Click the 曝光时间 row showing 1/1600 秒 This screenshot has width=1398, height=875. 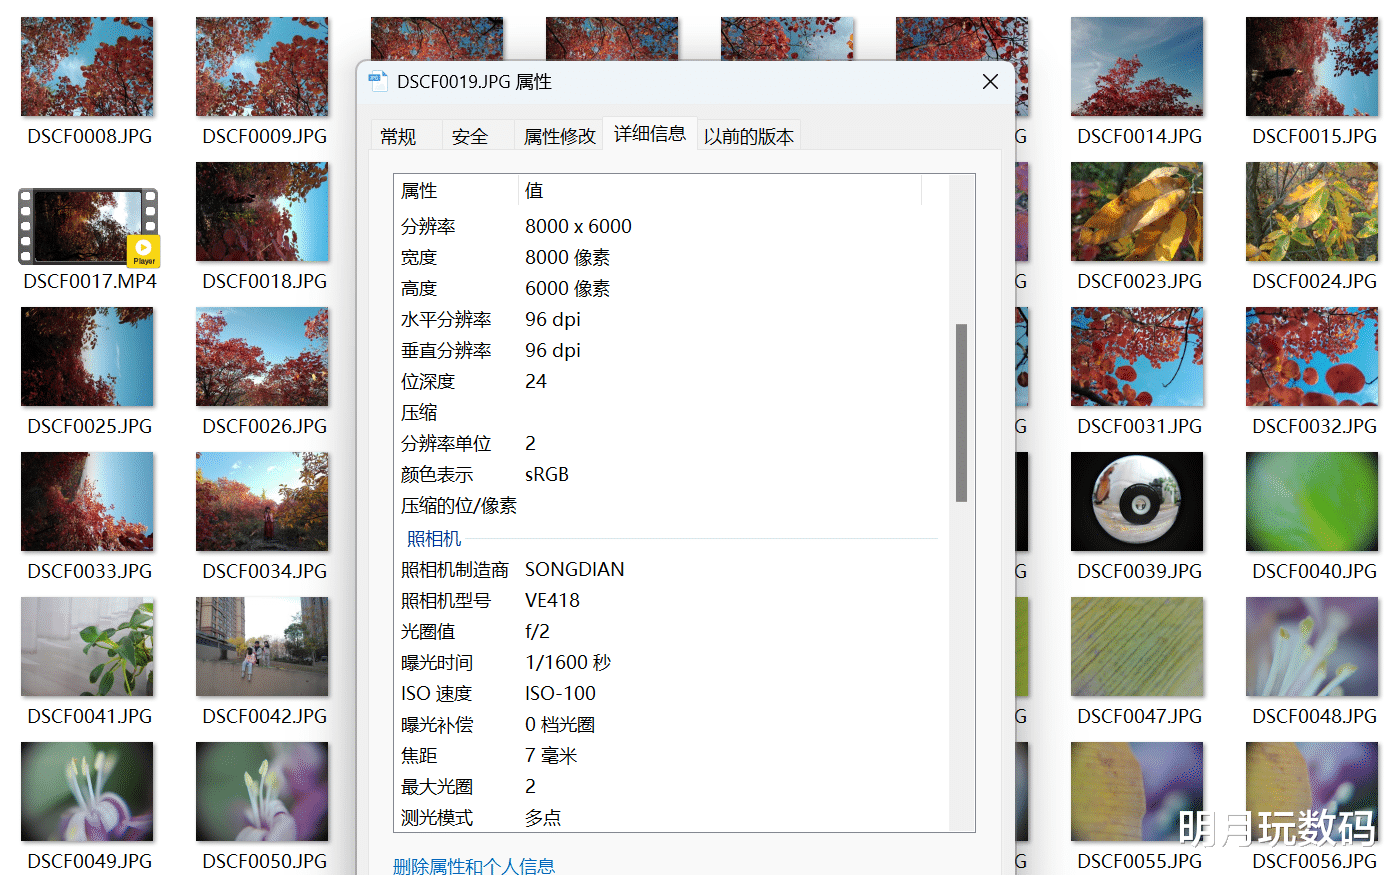click(x=671, y=663)
